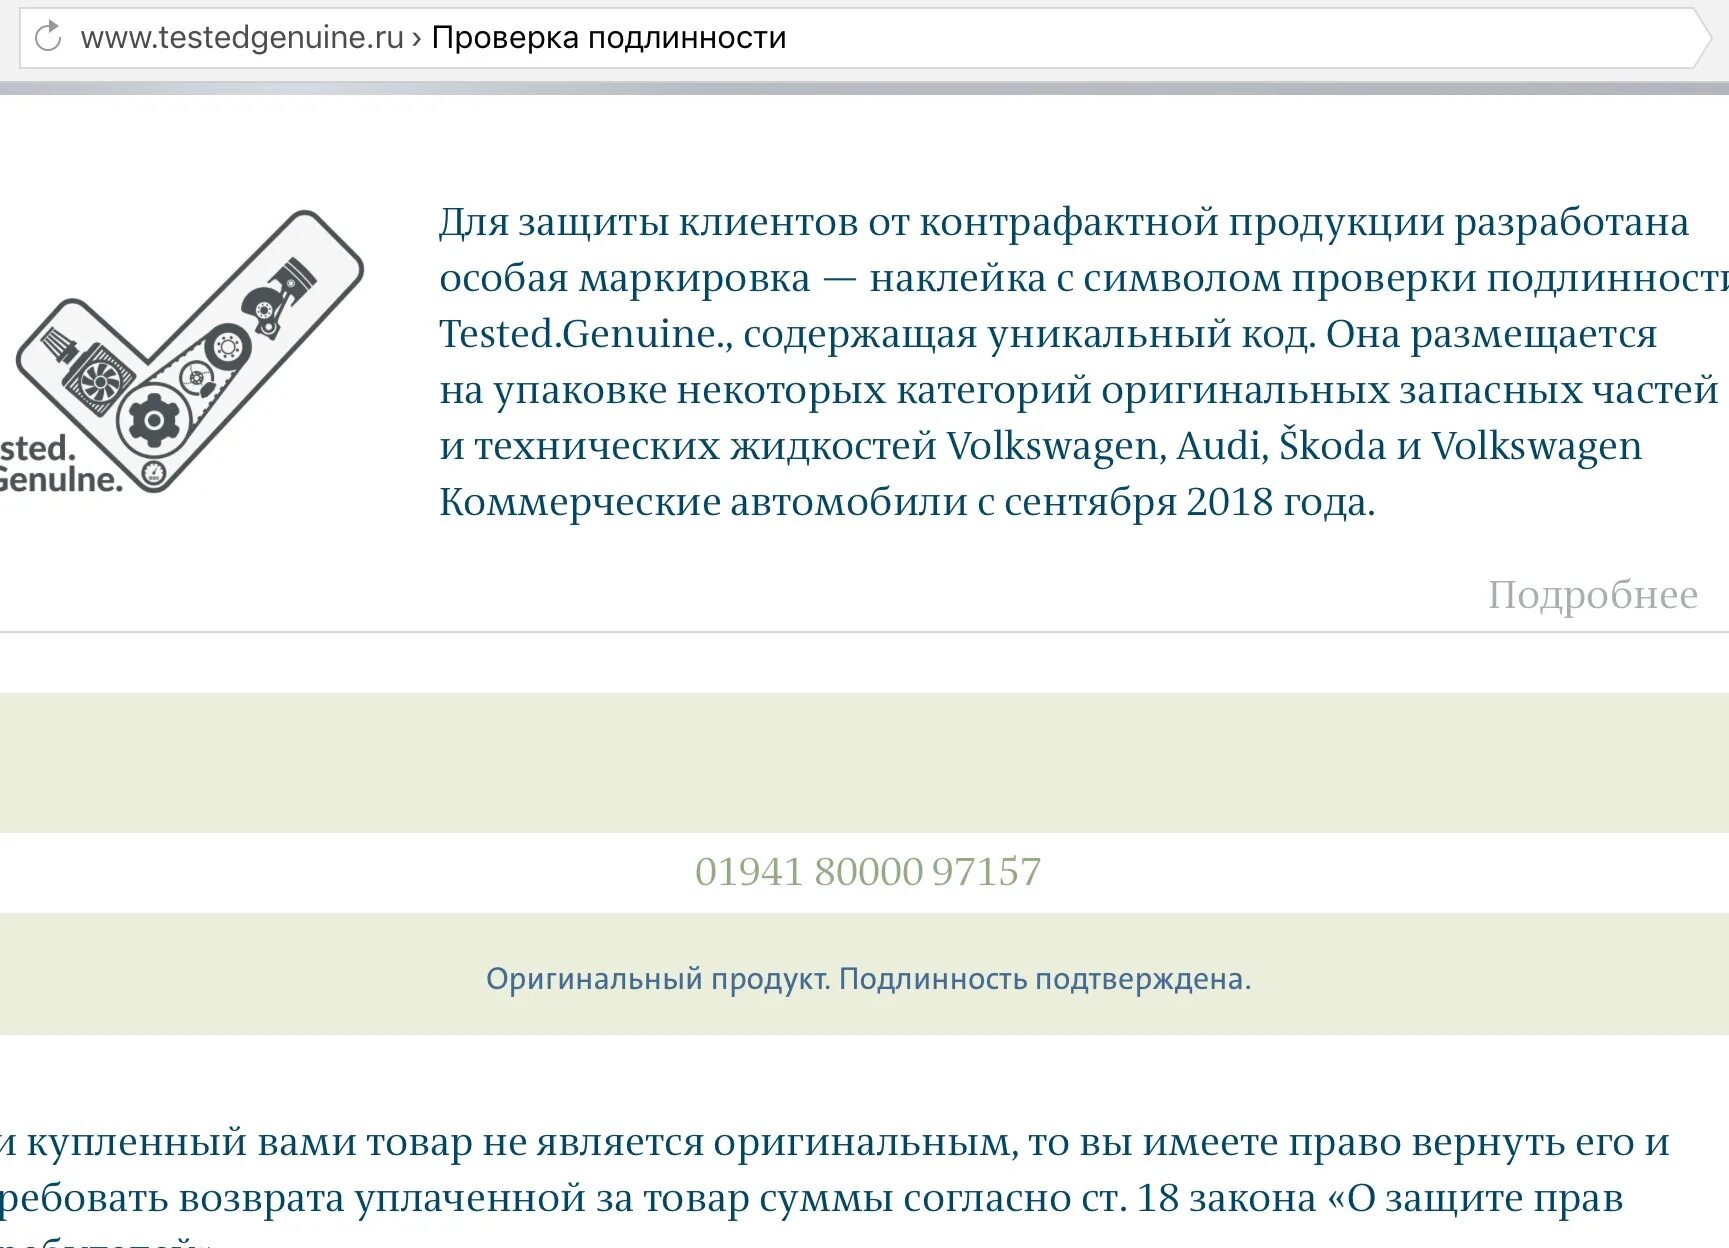The image size is (1729, 1248).
Task: Click the www.testedgenuine.ru address text
Action: pyautogui.click(x=242, y=38)
